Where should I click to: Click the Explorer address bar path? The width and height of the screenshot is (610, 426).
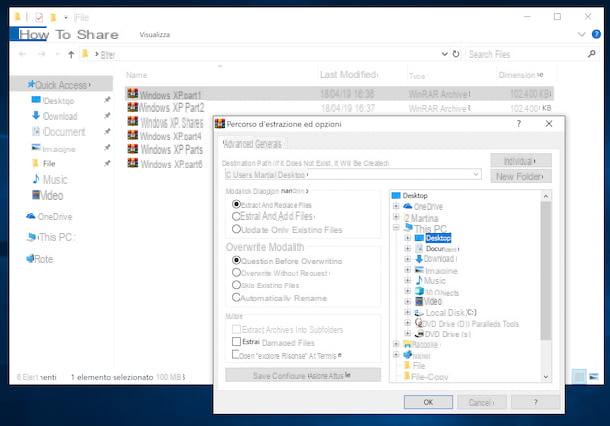(261, 54)
